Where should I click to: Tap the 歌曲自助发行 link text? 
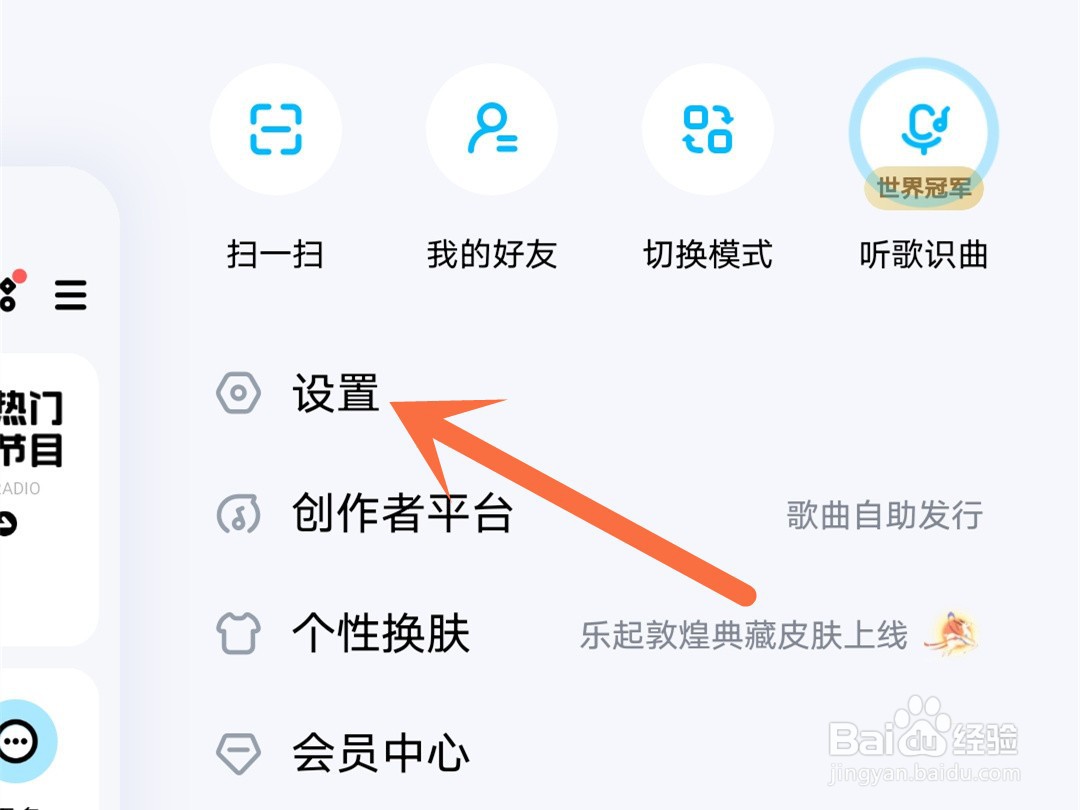click(884, 515)
